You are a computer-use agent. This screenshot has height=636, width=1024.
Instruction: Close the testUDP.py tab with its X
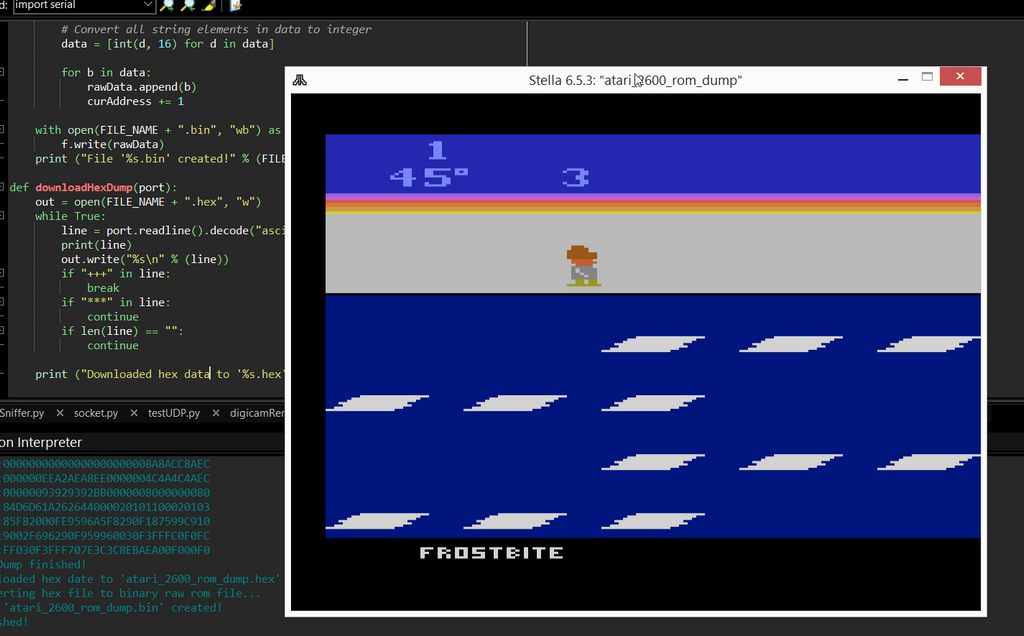point(216,413)
